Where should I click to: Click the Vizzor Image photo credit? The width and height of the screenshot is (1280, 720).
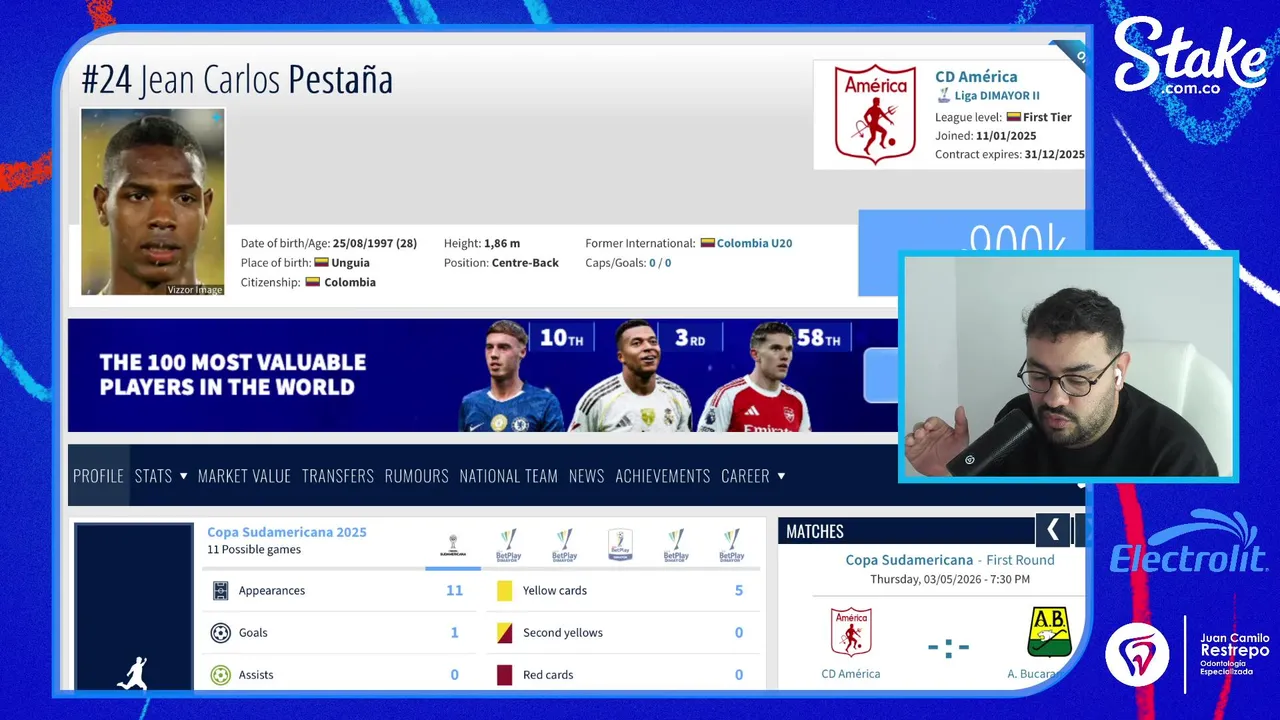(194, 290)
